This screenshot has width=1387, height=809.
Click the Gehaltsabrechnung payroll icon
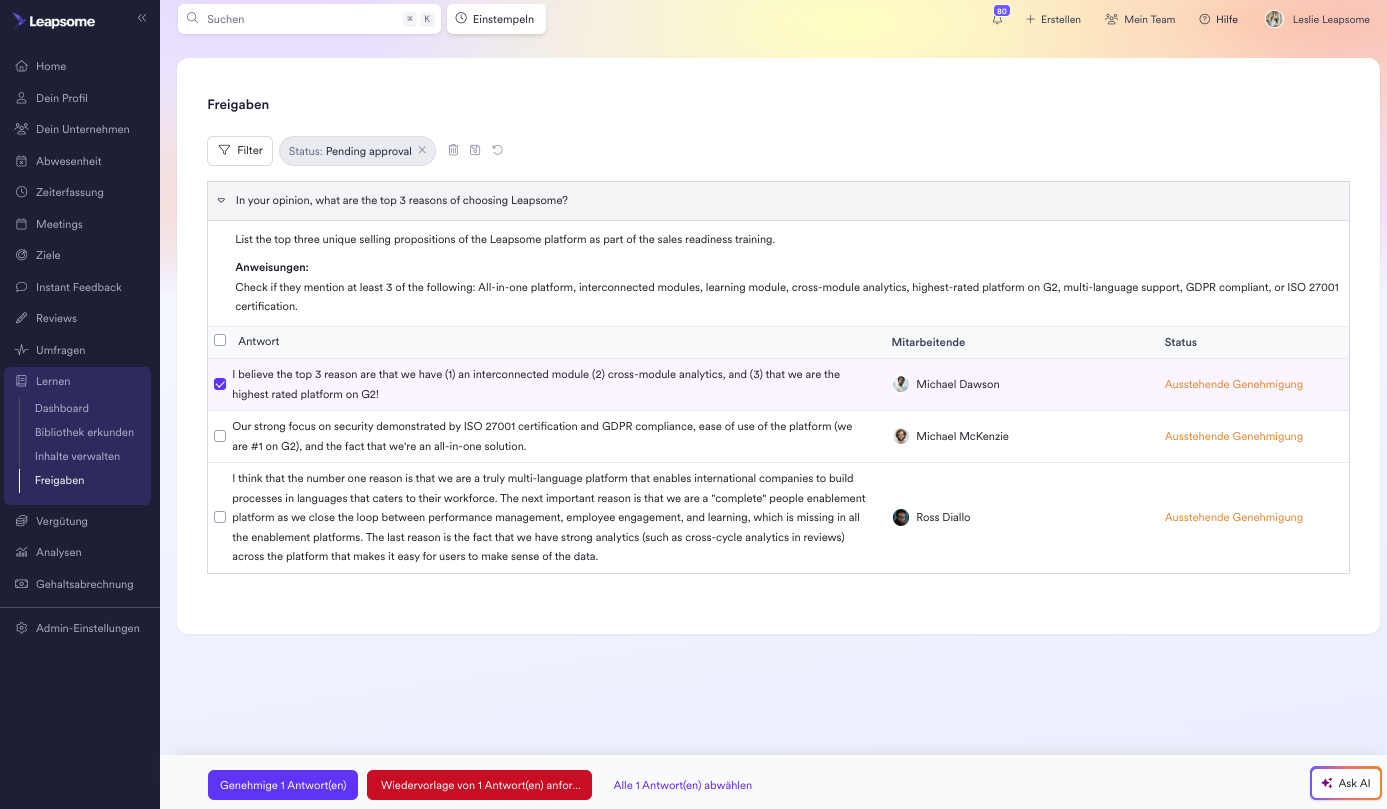pos(22,584)
